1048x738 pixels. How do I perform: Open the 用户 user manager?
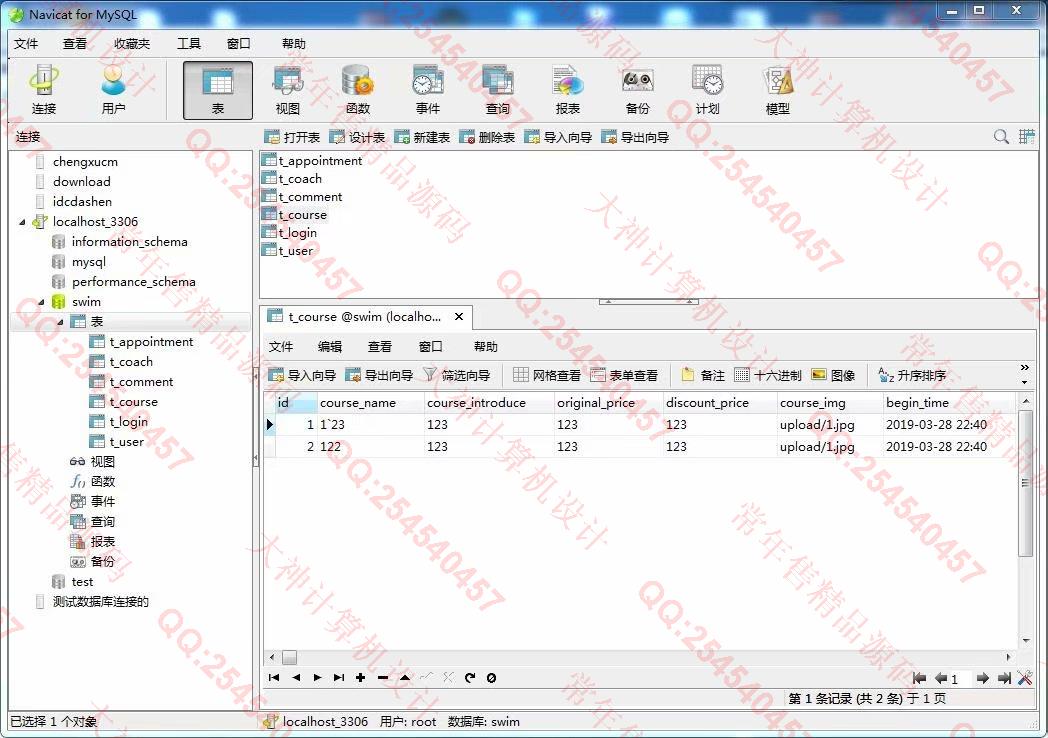click(x=113, y=90)
